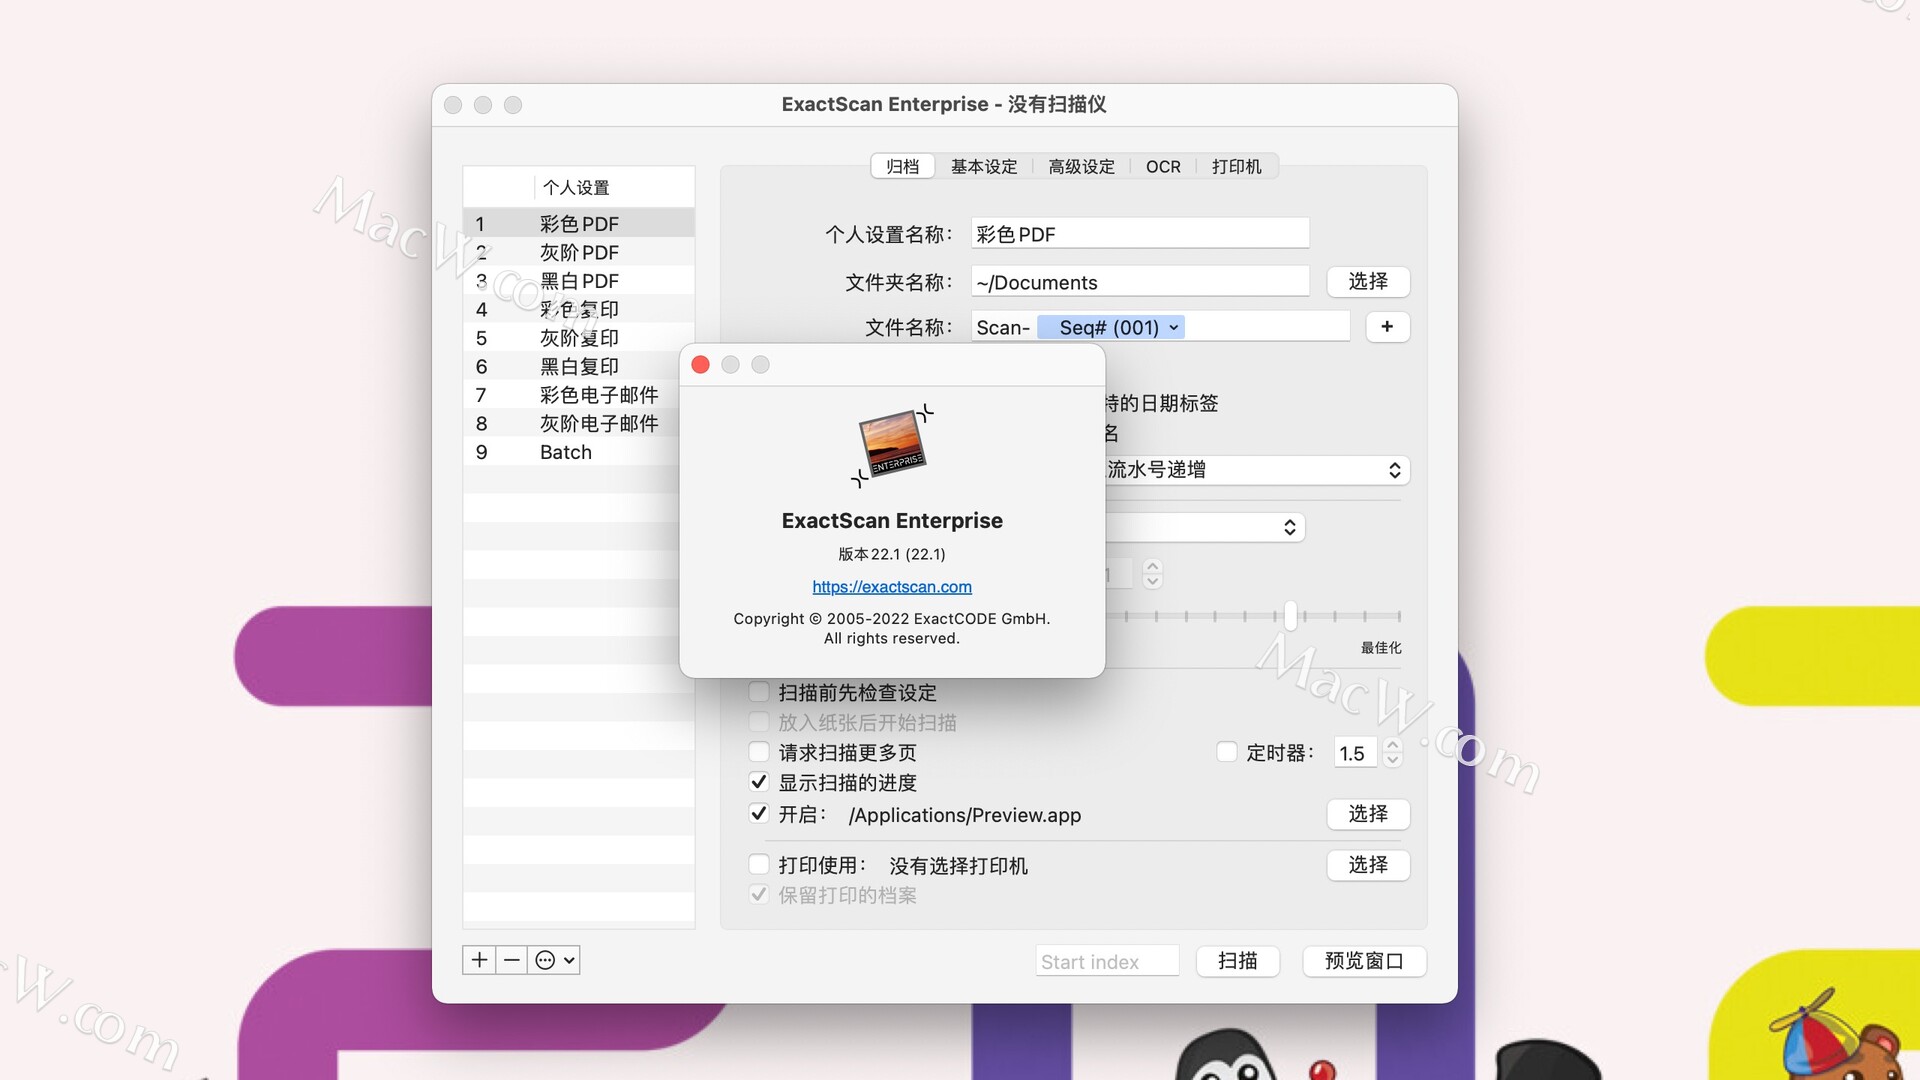Open the 高级设定 tab

1081,167
